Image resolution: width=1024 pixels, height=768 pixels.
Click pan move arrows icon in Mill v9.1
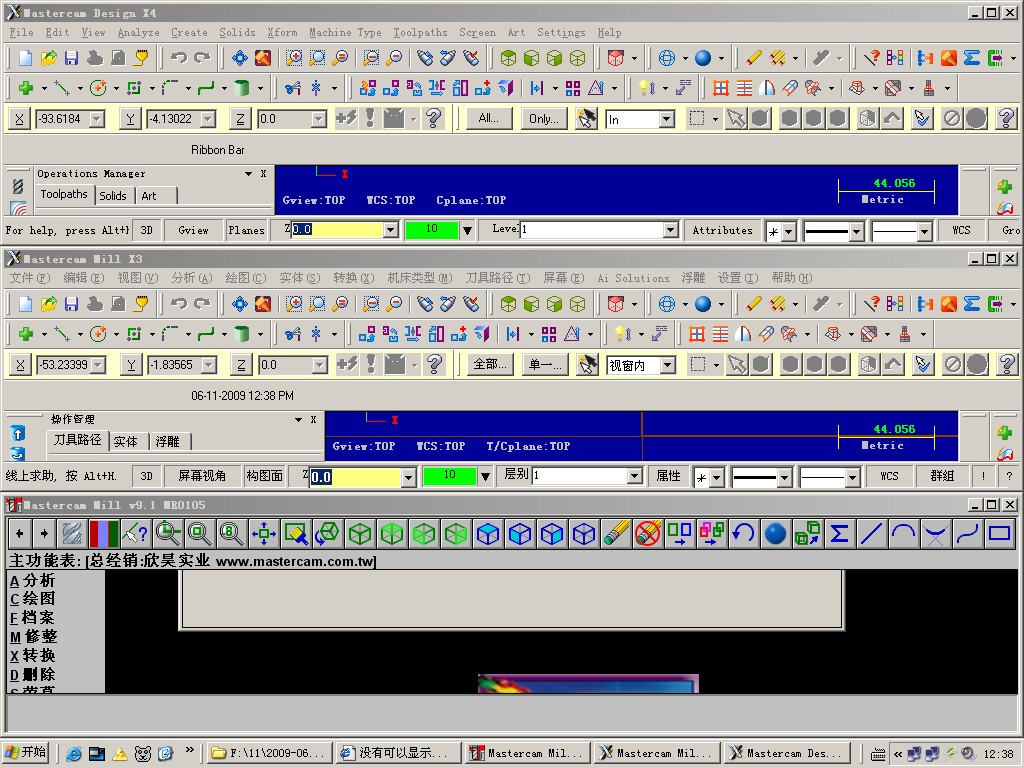click(264, 534)
